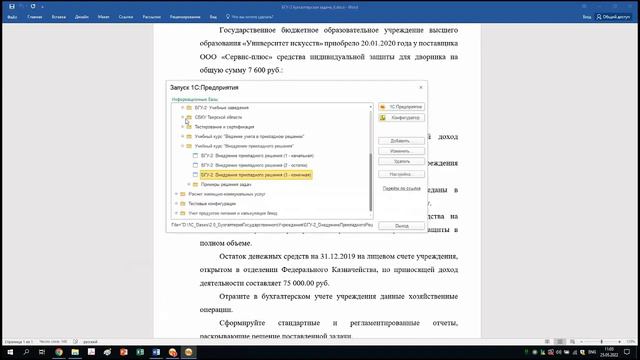Click the zoom slider in Word status bar

coord(601,342)
